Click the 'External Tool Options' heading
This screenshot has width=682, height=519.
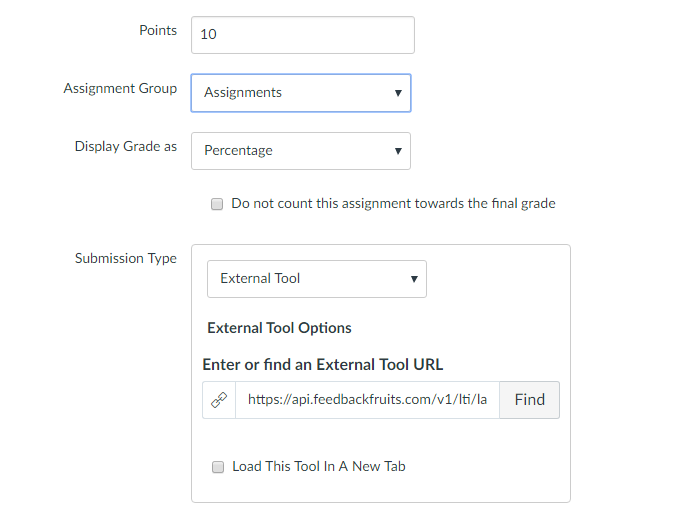[279, 328]
